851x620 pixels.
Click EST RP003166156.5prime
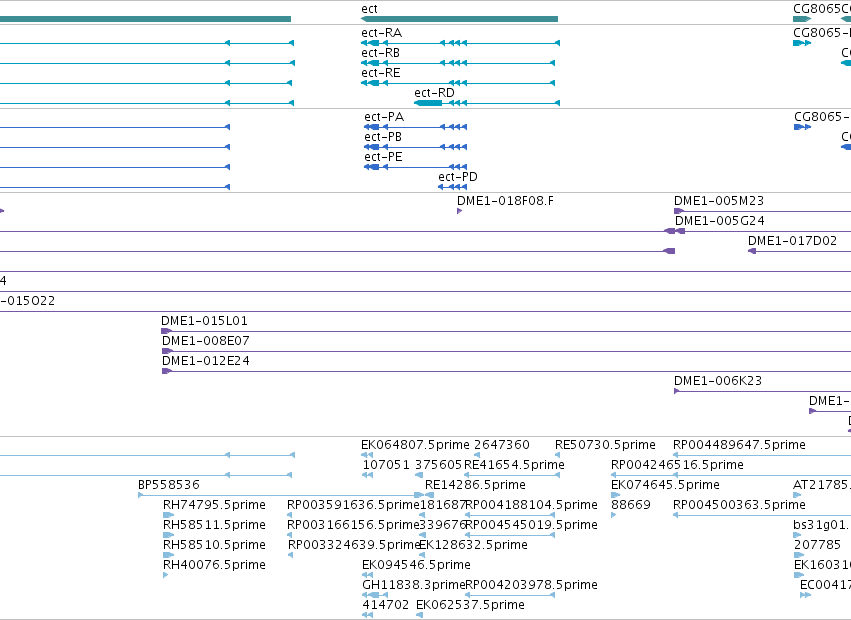point(353,525)
